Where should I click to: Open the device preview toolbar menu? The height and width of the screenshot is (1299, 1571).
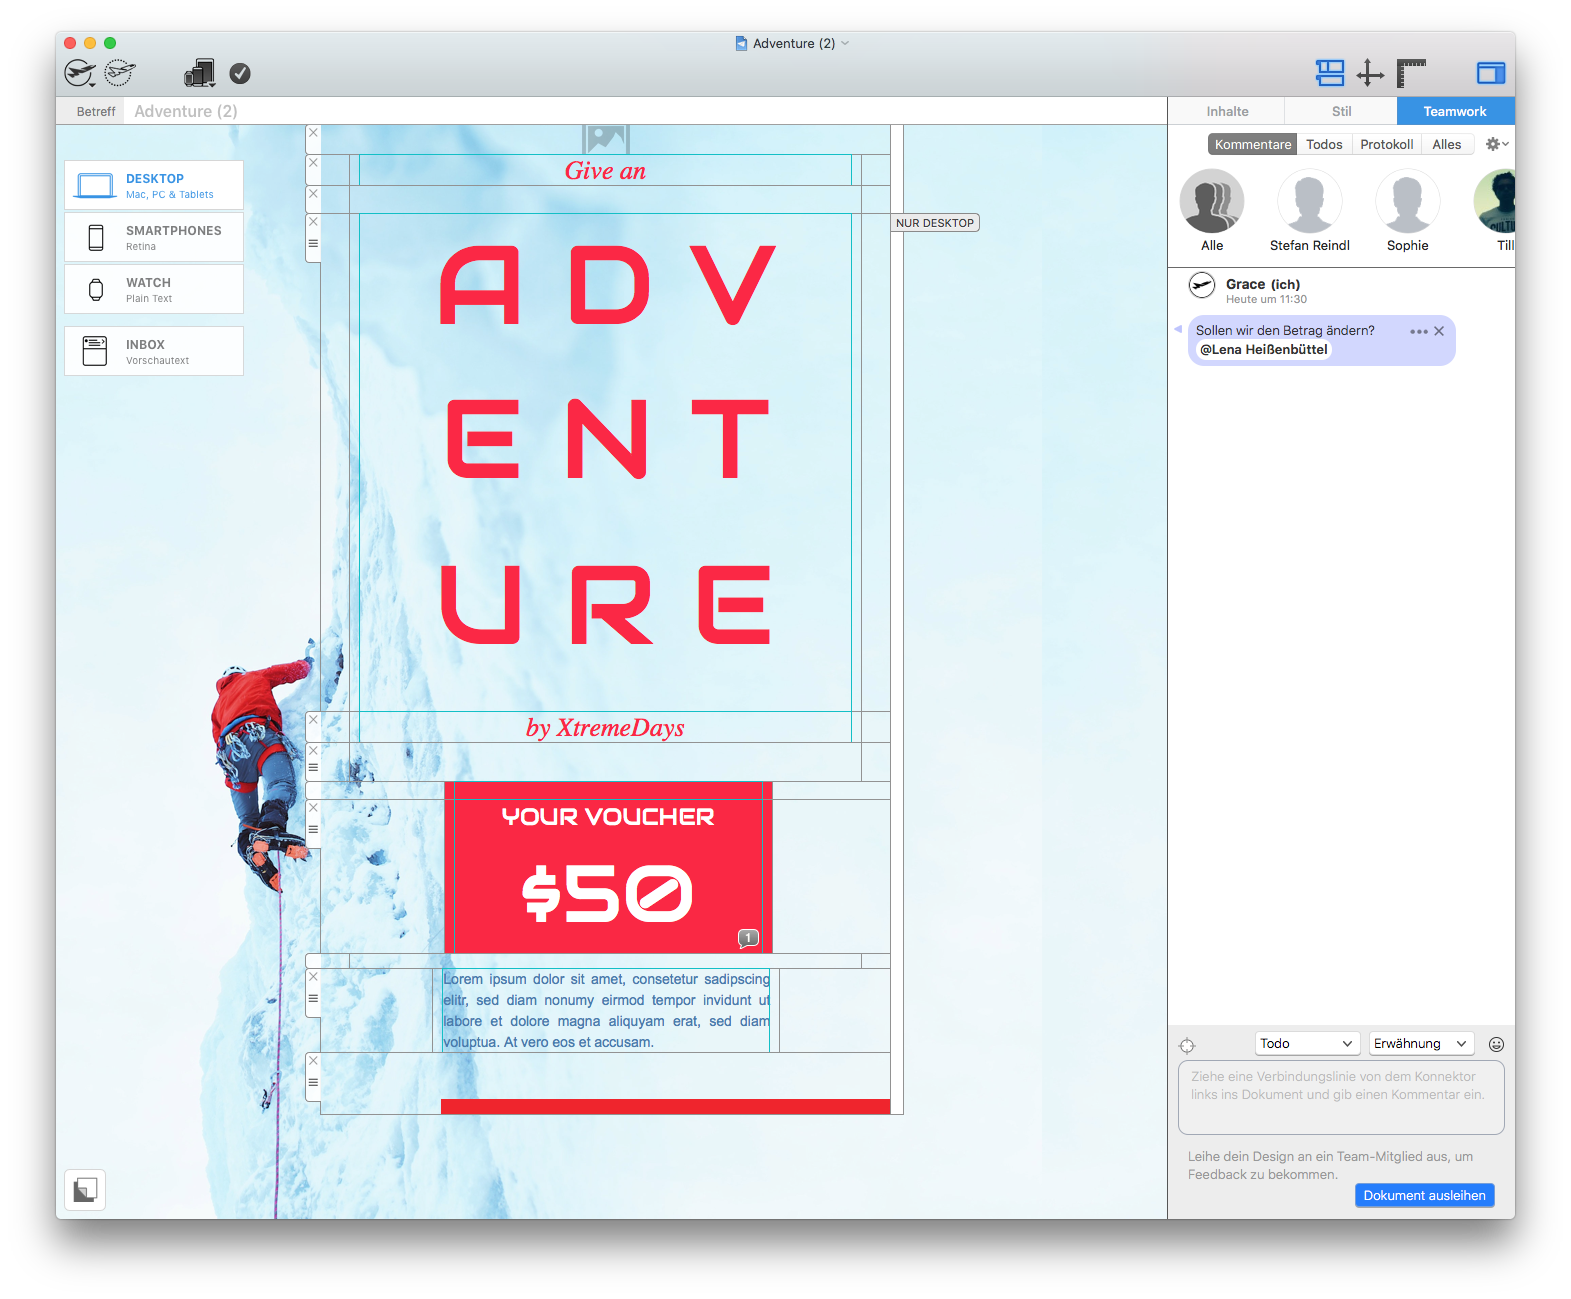click(x=200, y=73)
